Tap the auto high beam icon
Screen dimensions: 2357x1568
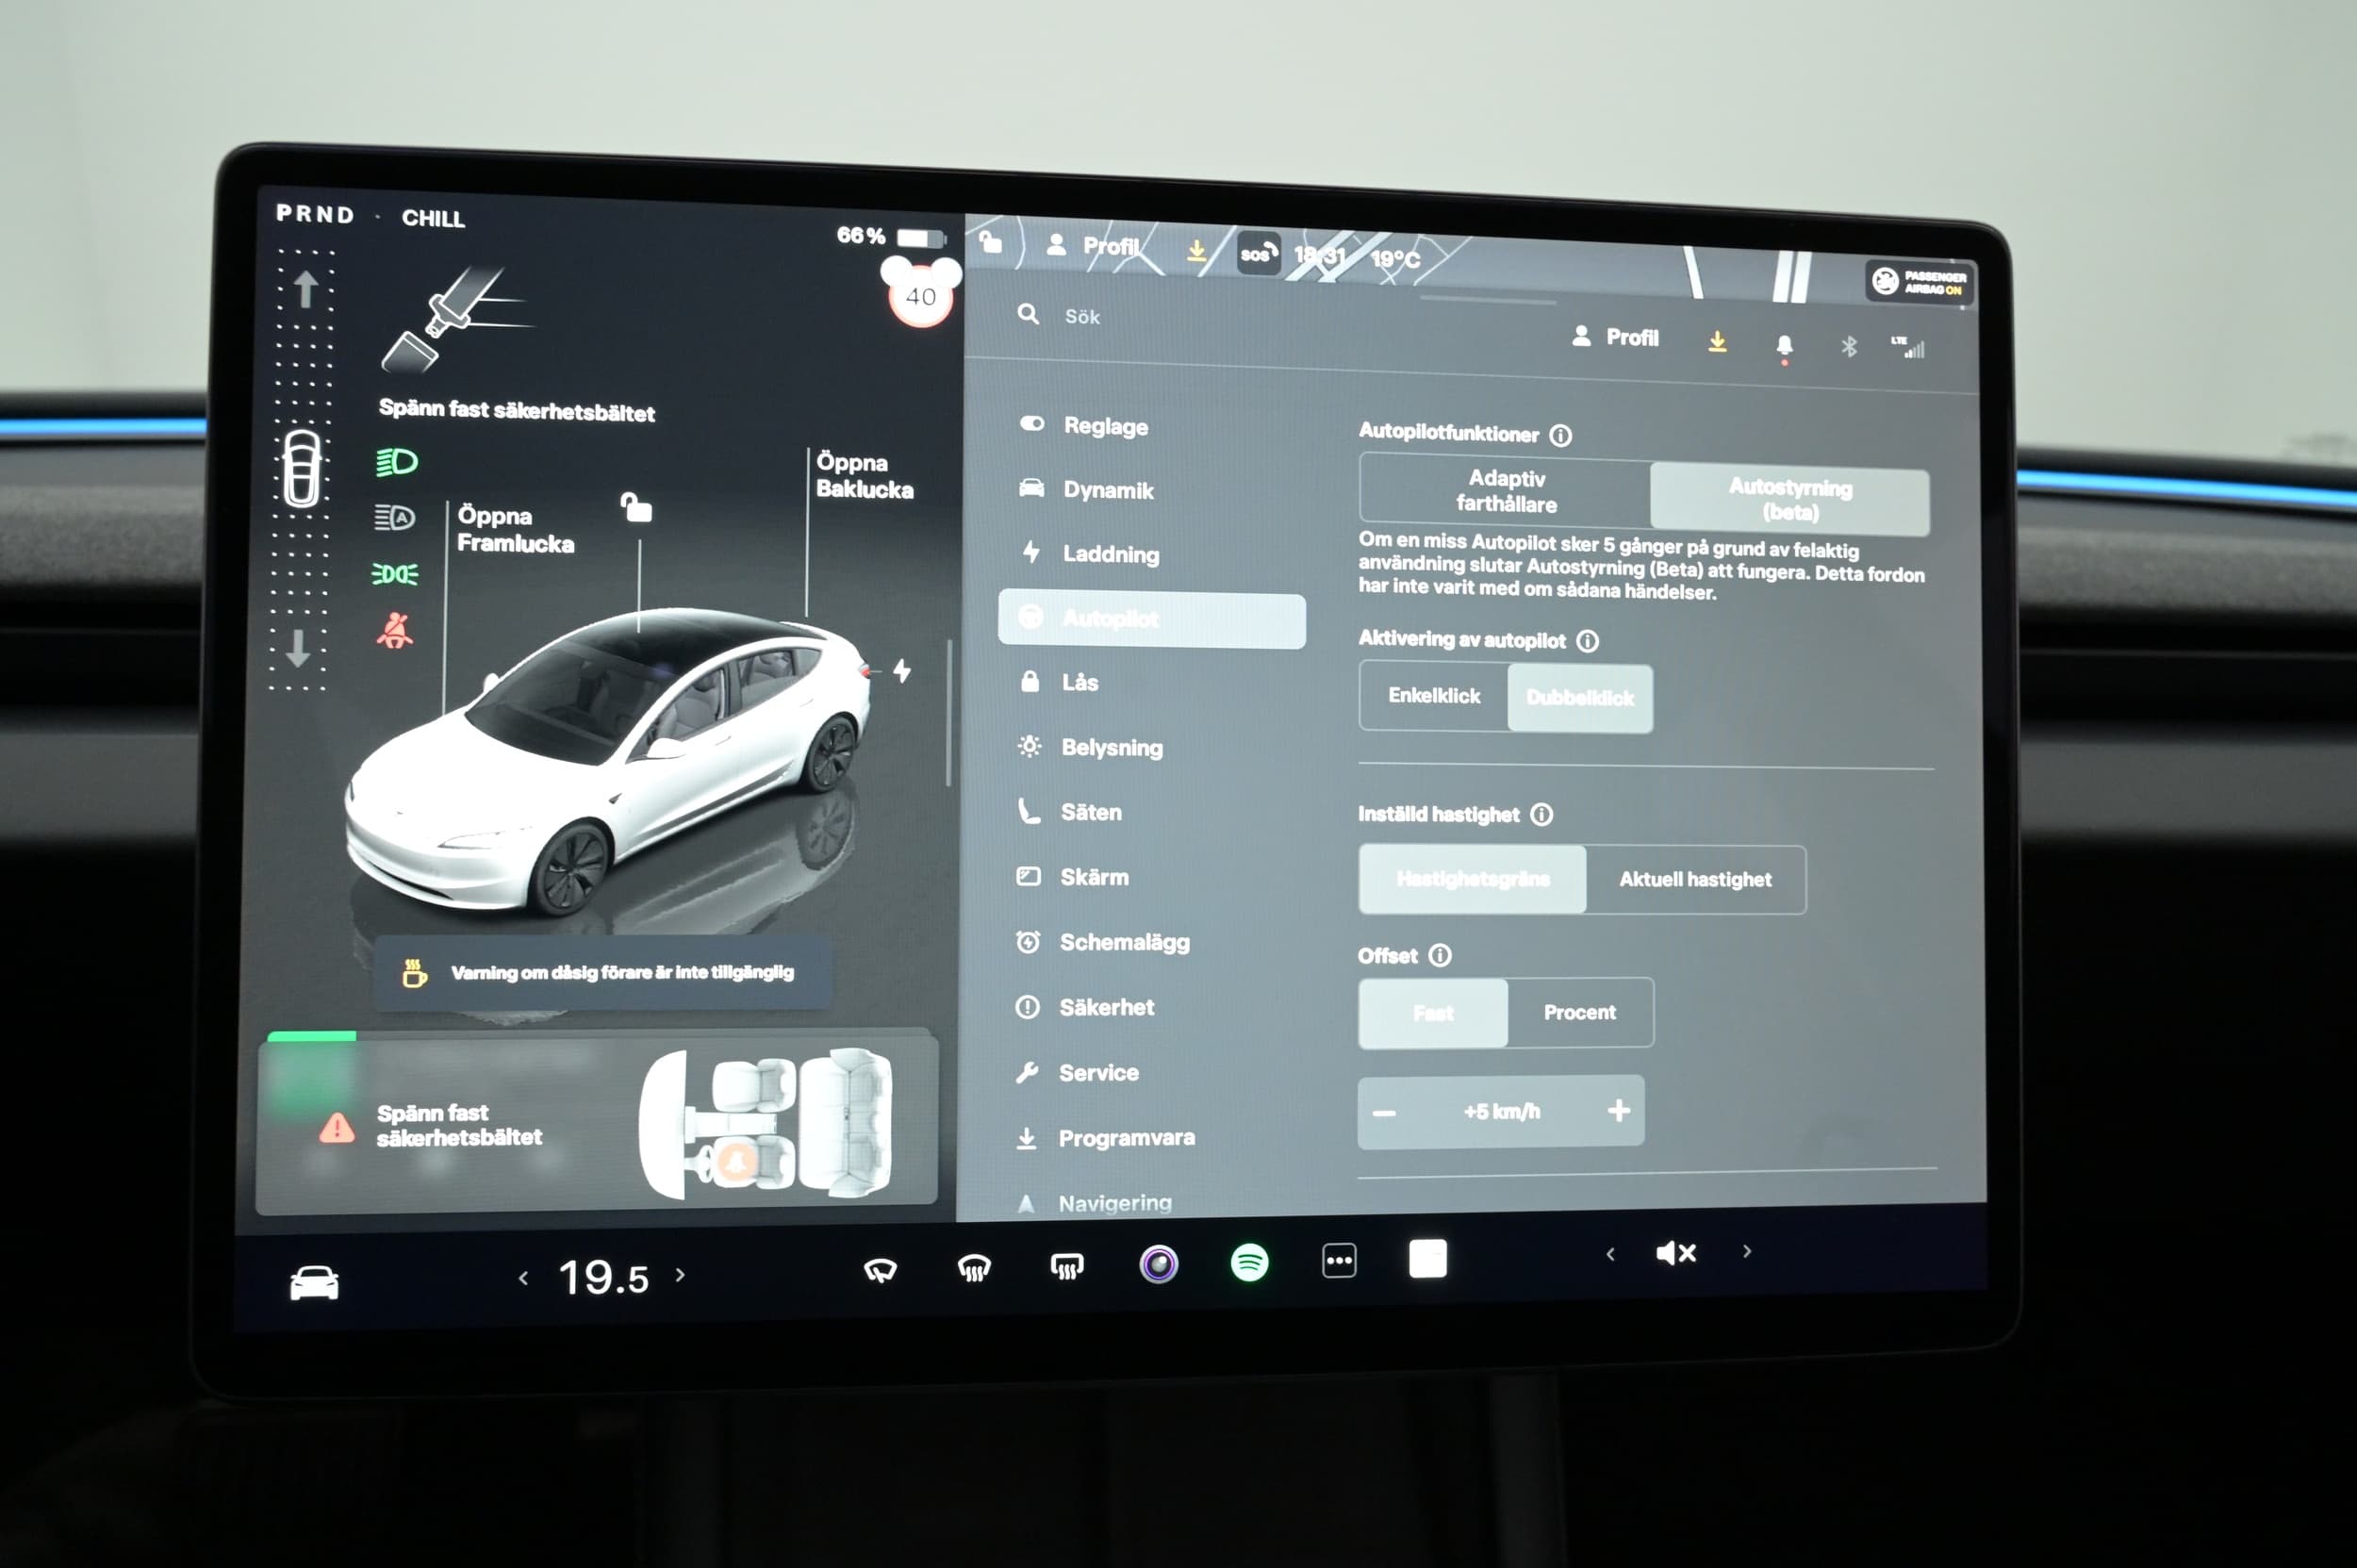(x=395, y=517)
